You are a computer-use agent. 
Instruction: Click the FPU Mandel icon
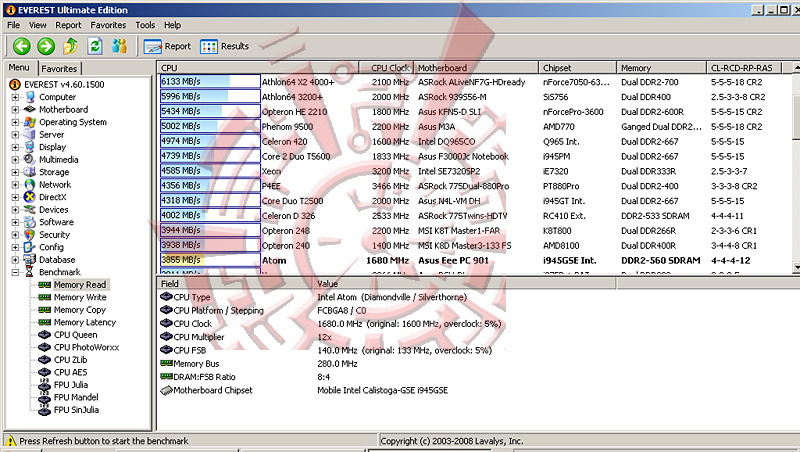[x=44, y=397]
